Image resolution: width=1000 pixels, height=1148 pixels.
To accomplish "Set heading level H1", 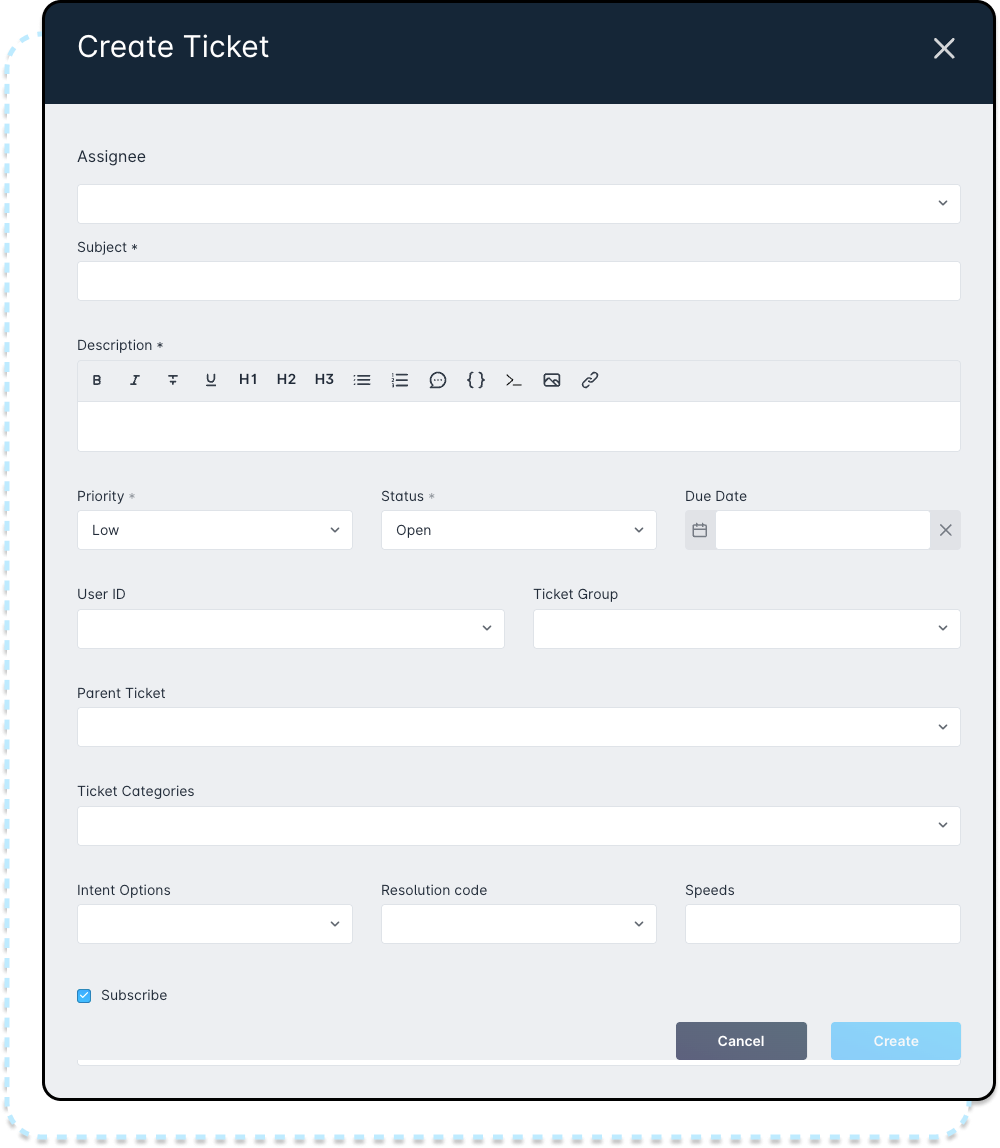I will click(248, 379).
